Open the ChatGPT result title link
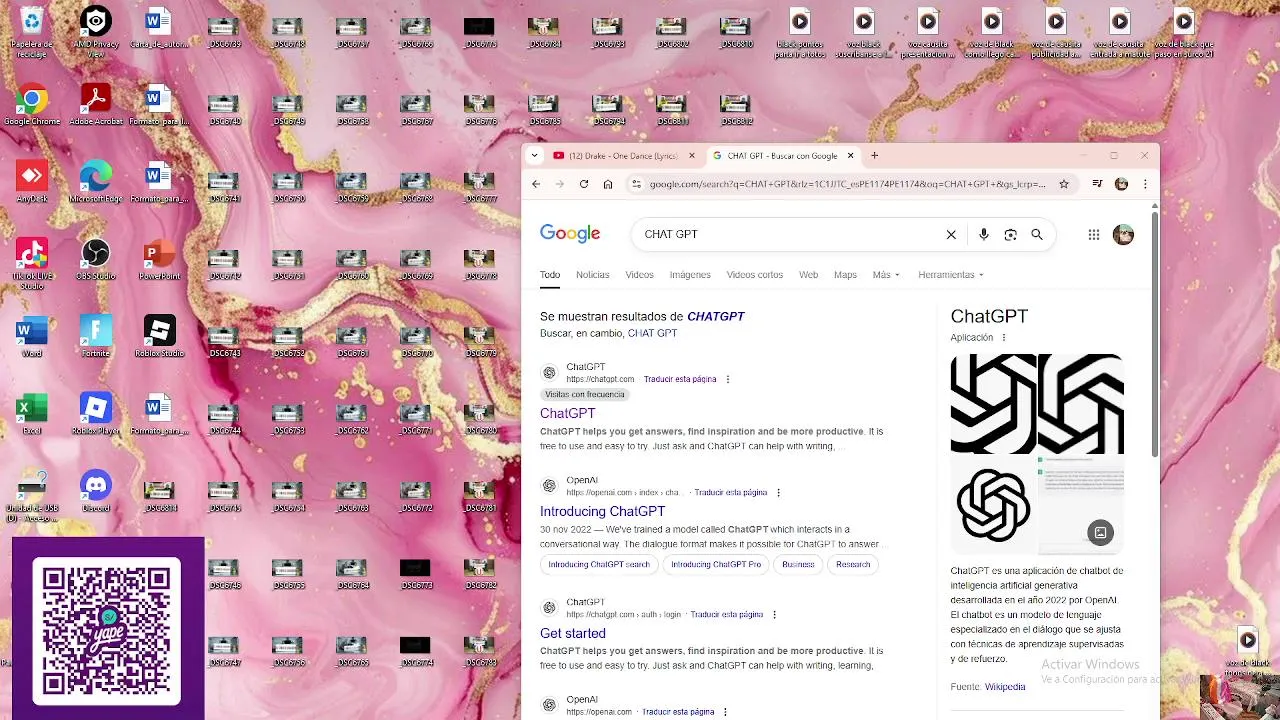The width and height of the screenshot is (1280, 720). coord(567,413)
